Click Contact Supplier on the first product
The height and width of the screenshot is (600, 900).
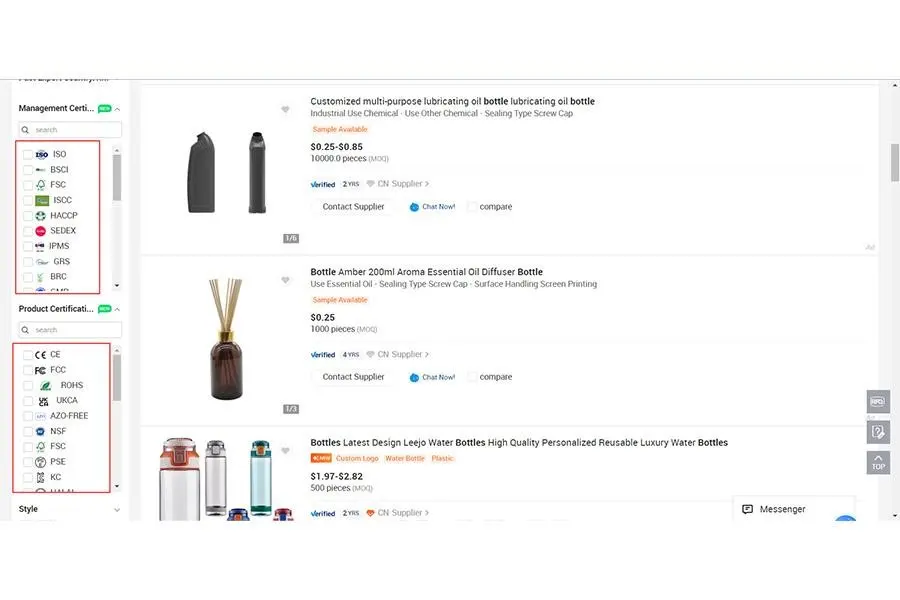[x=352, y=206]
